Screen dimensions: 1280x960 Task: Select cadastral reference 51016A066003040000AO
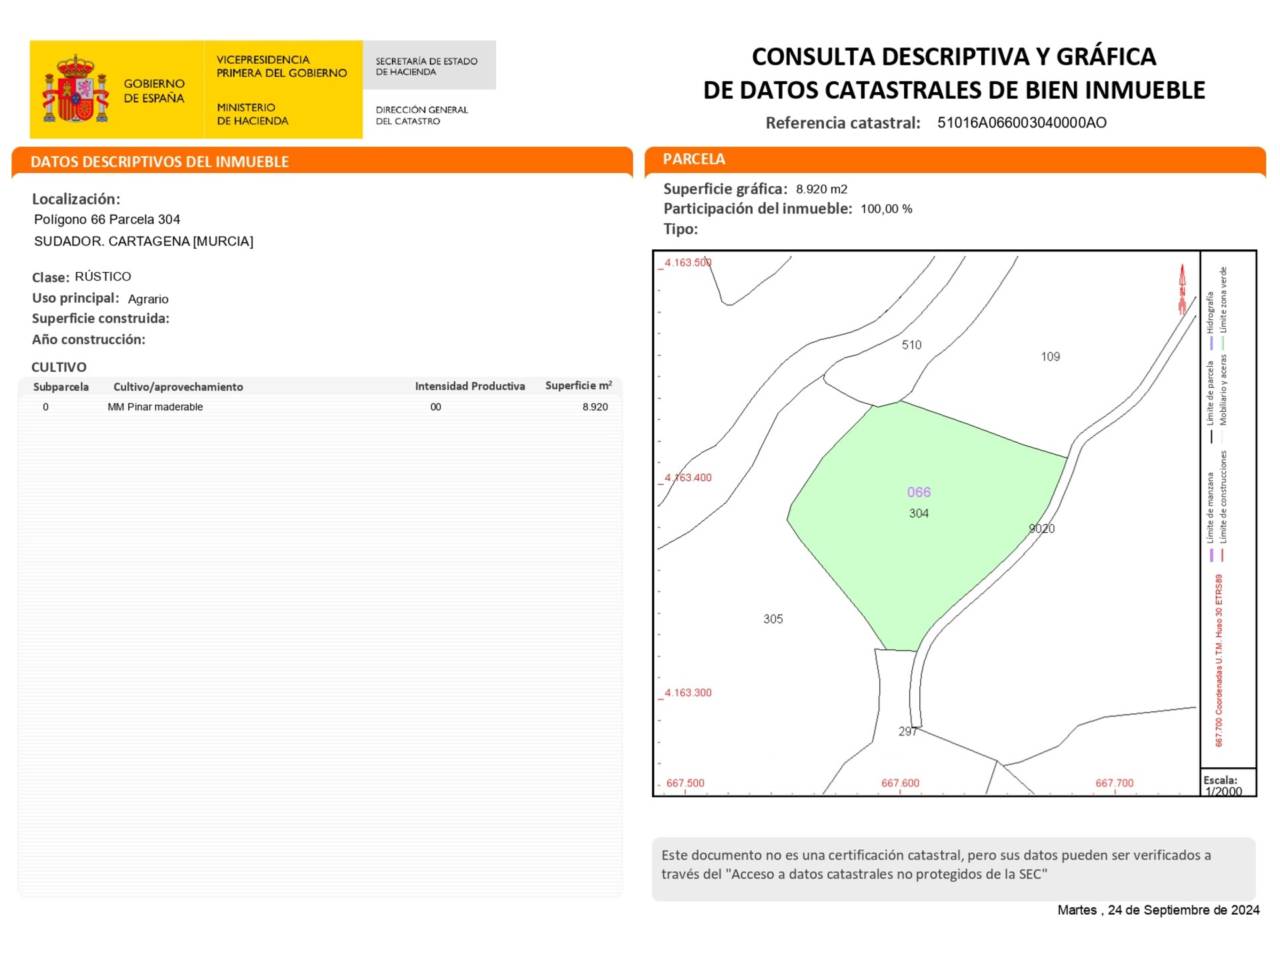pyautogui.click(x=1022, y=123)
